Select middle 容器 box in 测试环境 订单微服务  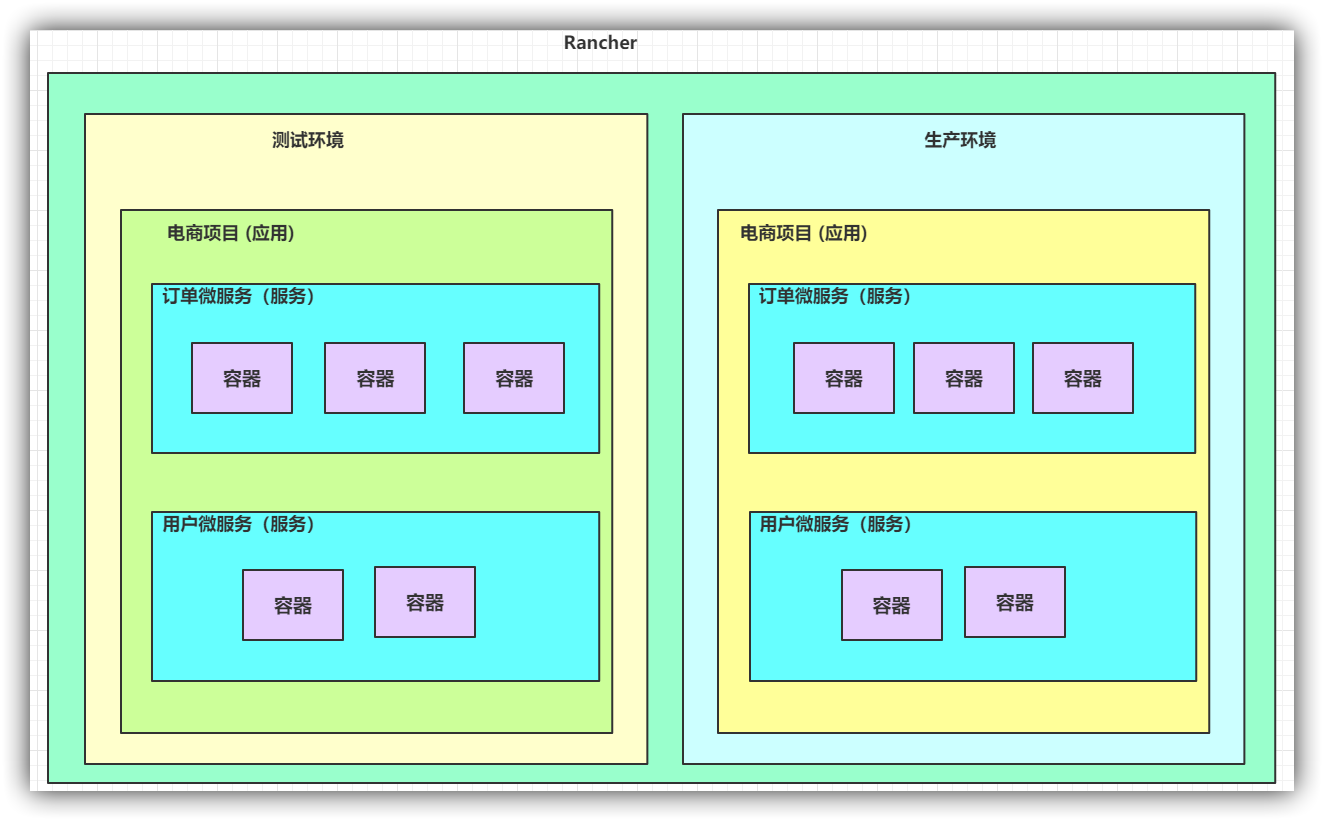pyautogui.click(x=375, y=378)
